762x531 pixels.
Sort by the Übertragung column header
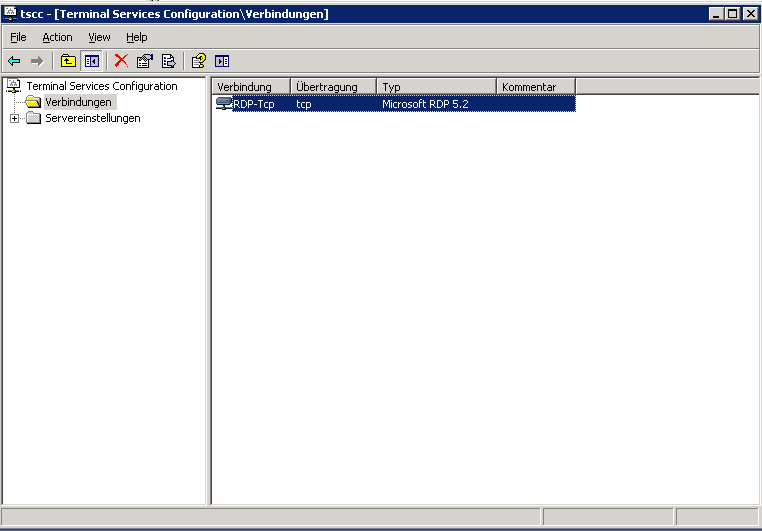[x=333, y=87]
